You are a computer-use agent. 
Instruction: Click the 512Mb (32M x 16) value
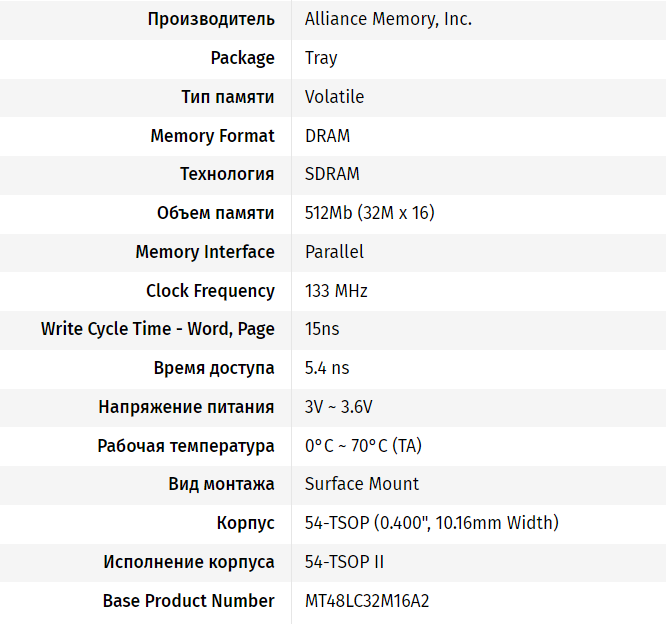369,213
